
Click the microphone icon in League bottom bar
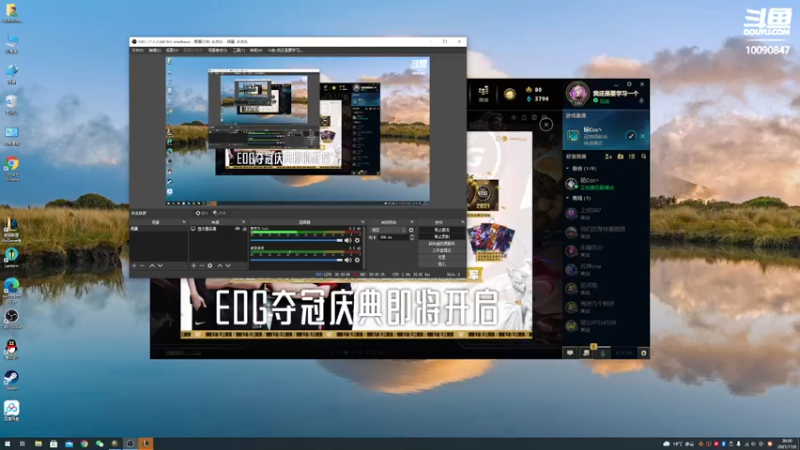pyautogui.click(x=603, y=353)
